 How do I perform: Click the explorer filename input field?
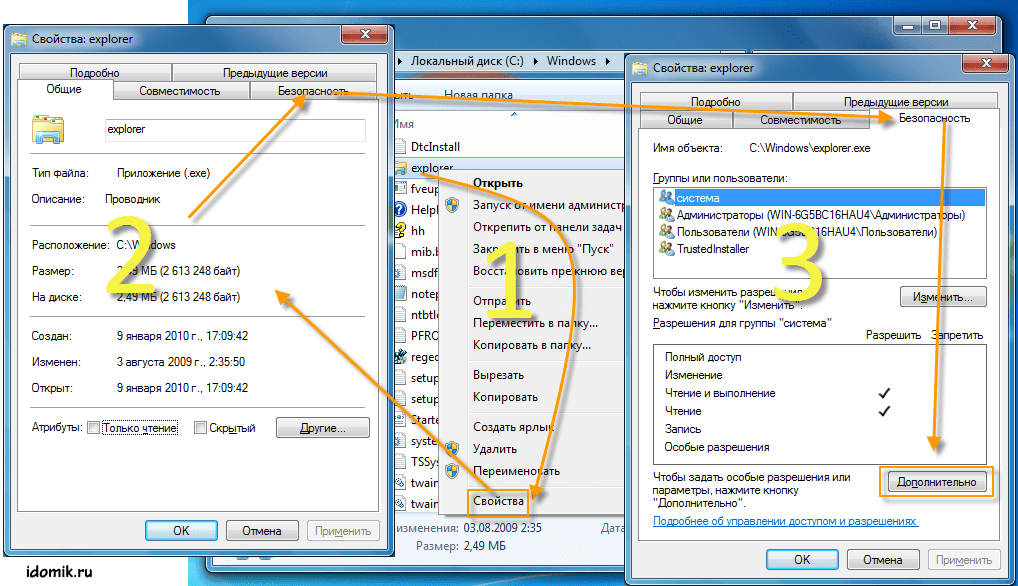tap(235, 130)
